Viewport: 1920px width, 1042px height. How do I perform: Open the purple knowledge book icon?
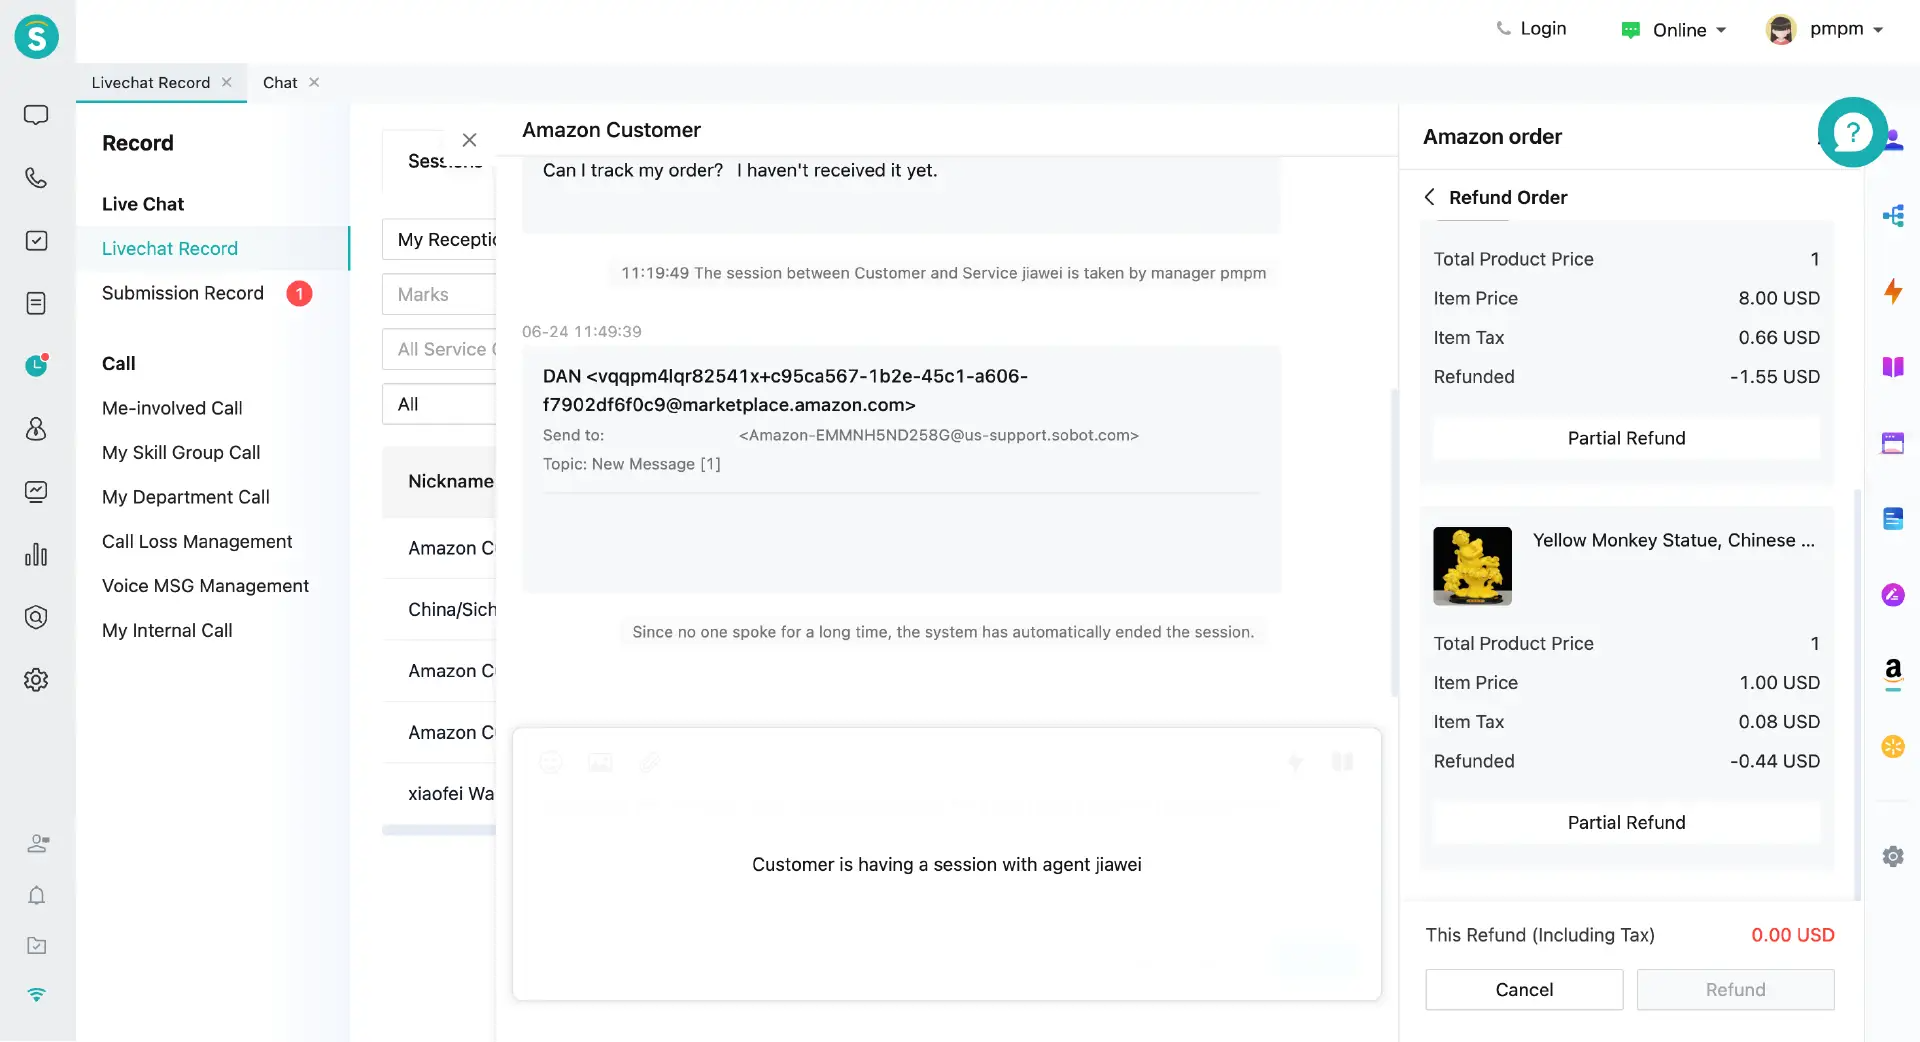[1893, 367]
